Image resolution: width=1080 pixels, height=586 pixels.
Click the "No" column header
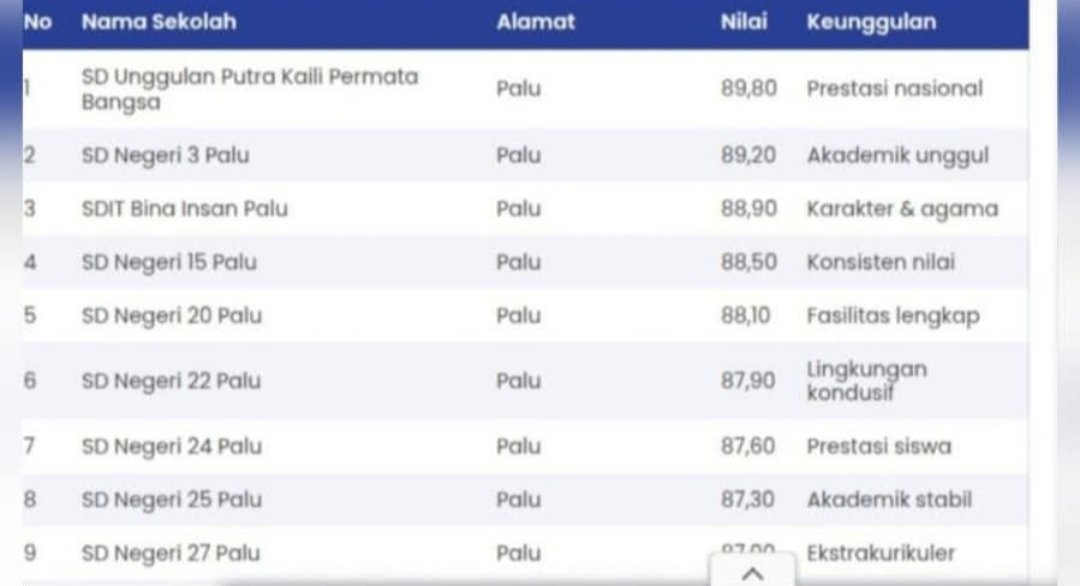click(x=37, y=22)
